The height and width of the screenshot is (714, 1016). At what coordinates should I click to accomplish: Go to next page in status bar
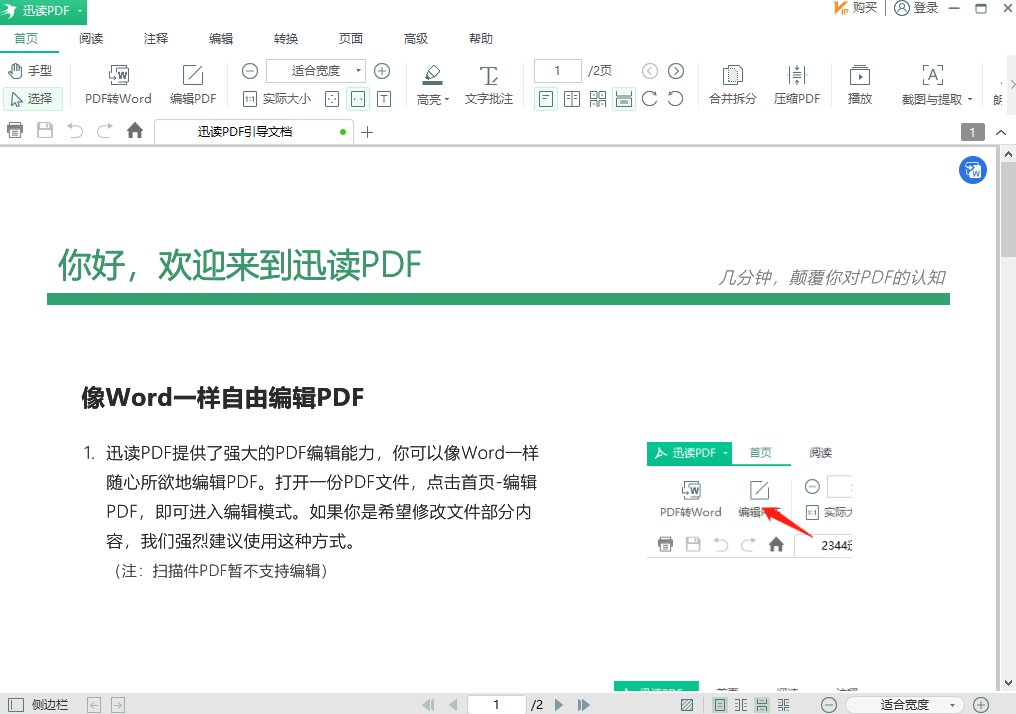point(559,704)
